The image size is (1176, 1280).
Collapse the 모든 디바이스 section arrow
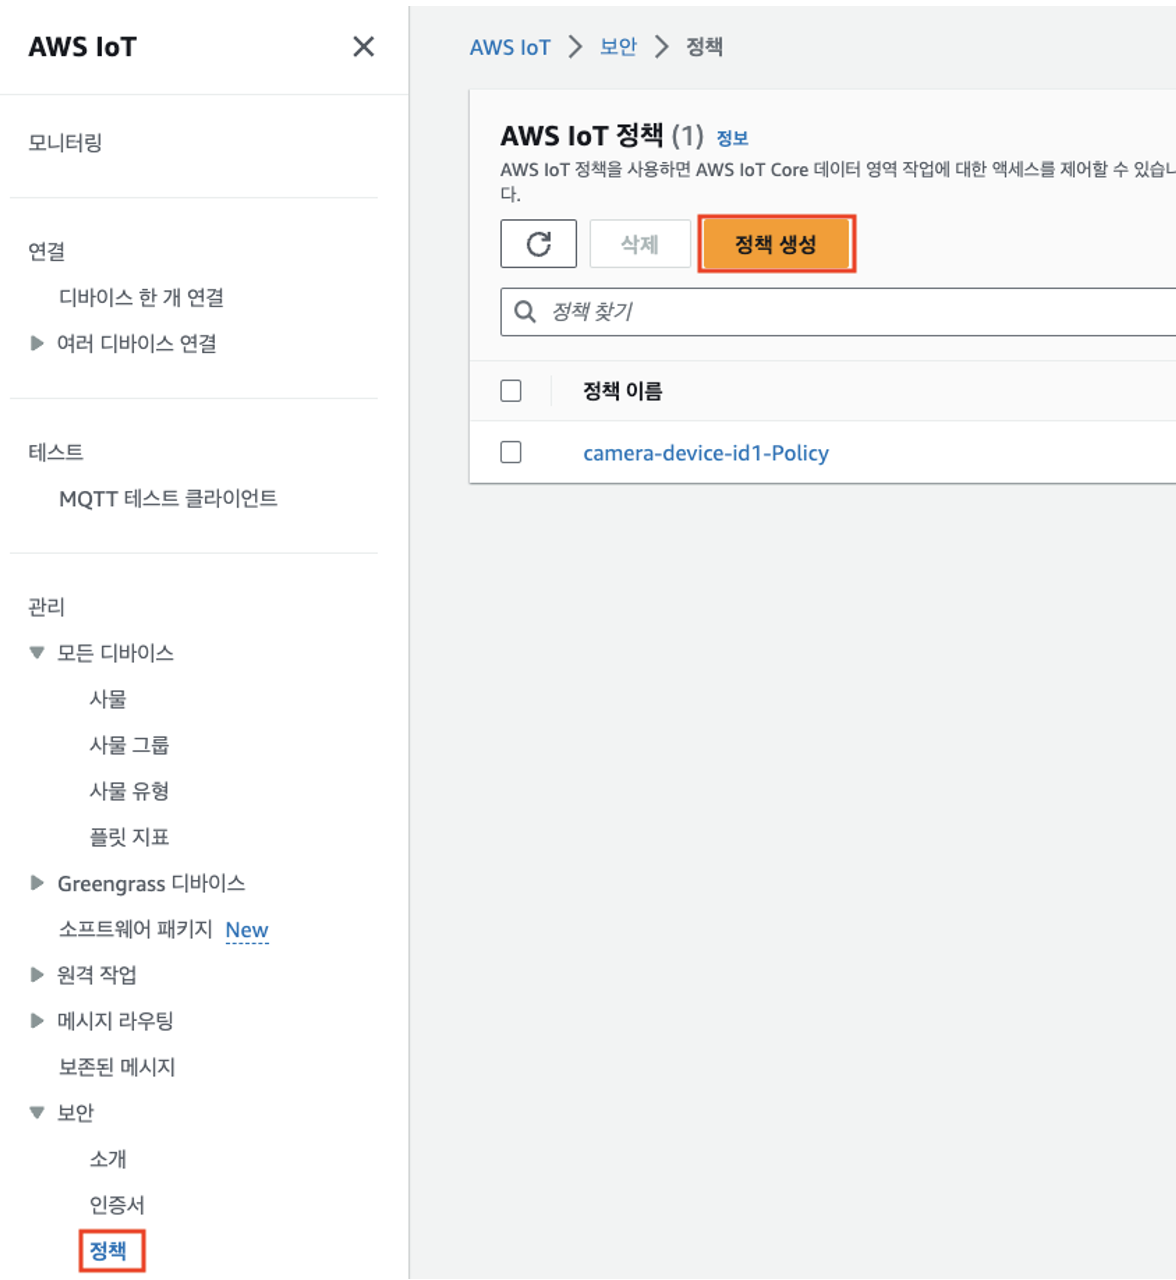[x=37, y=653]
